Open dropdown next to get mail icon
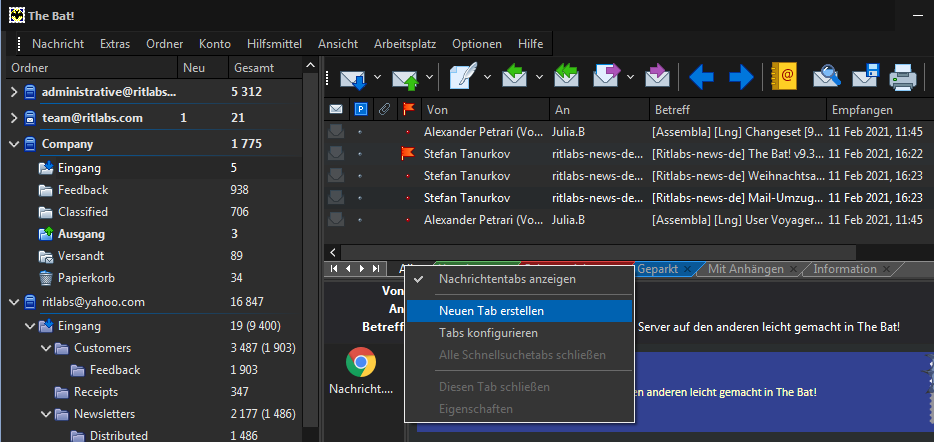Image resolution: width=934 pixels, height=442 pixels. pyautogui.click(x=377, y=77)
